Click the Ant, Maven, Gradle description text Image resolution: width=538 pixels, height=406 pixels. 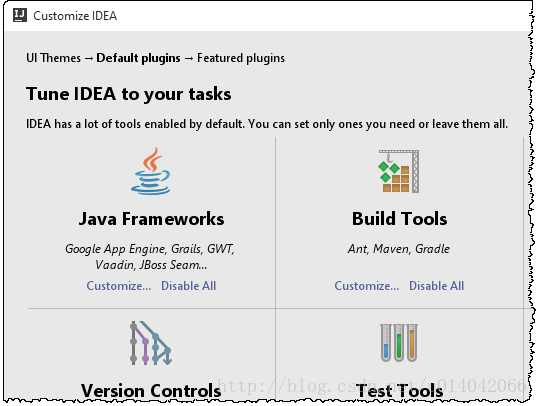pos(399,248)
